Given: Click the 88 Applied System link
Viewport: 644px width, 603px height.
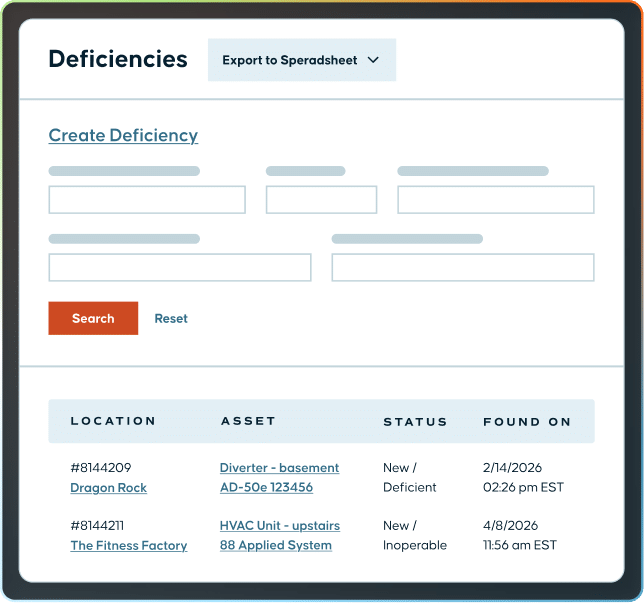Looking at the screenshot, I should point(276,546).
